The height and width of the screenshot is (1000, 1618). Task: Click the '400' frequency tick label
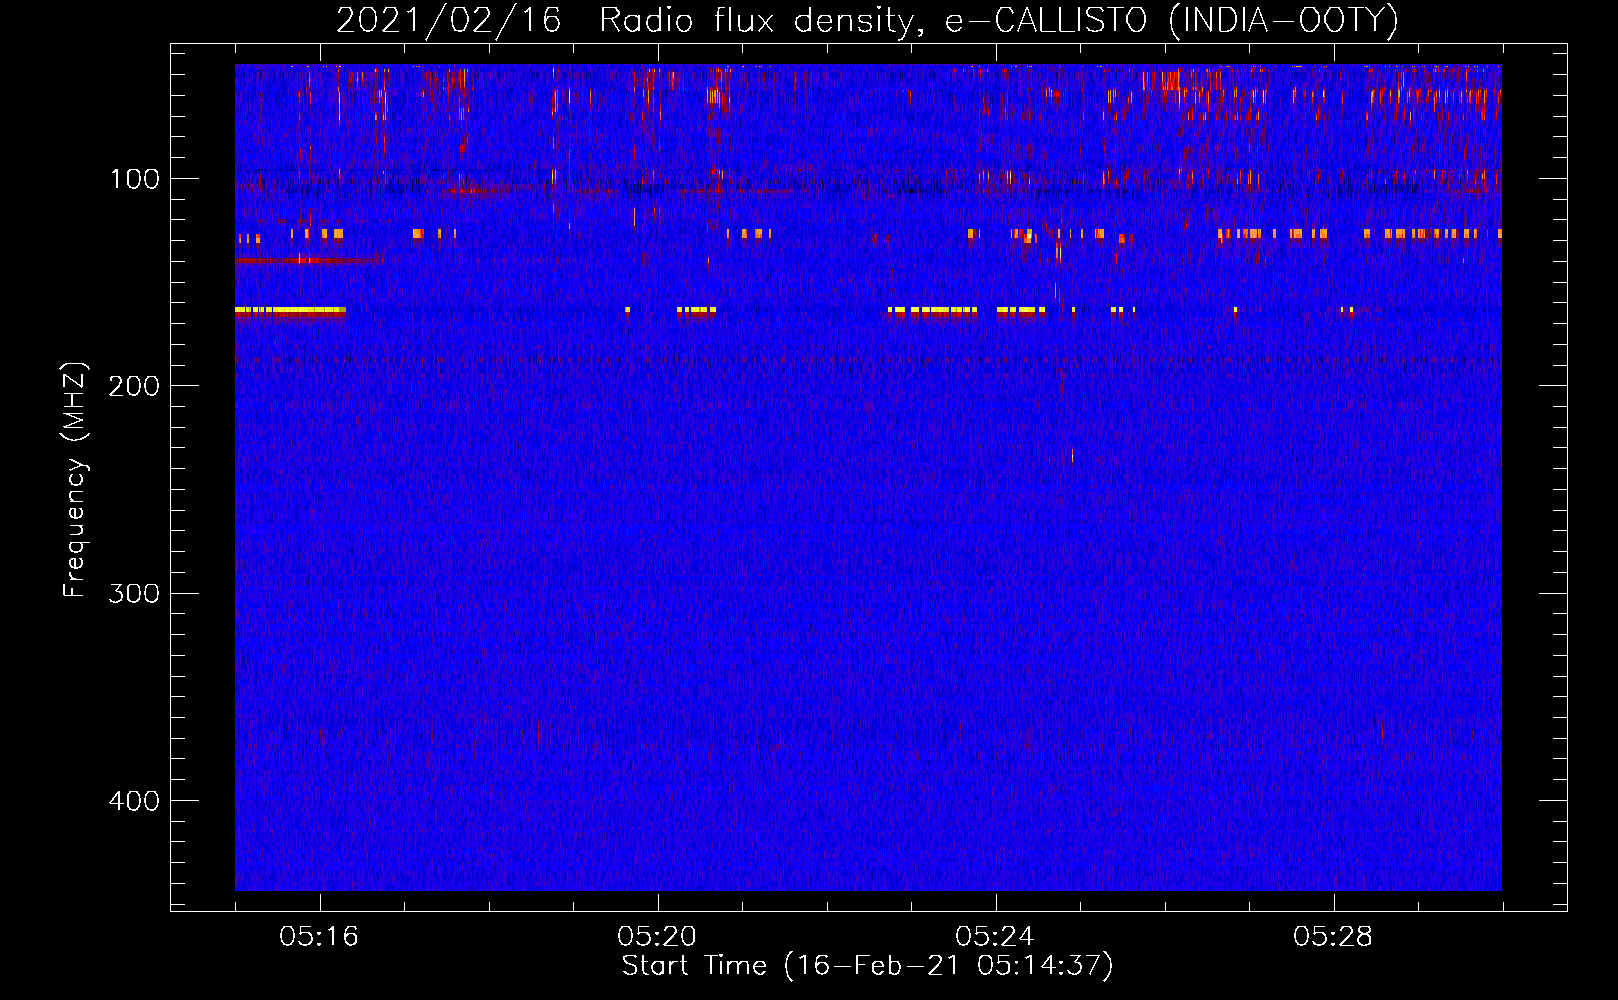tap(134, 801)
